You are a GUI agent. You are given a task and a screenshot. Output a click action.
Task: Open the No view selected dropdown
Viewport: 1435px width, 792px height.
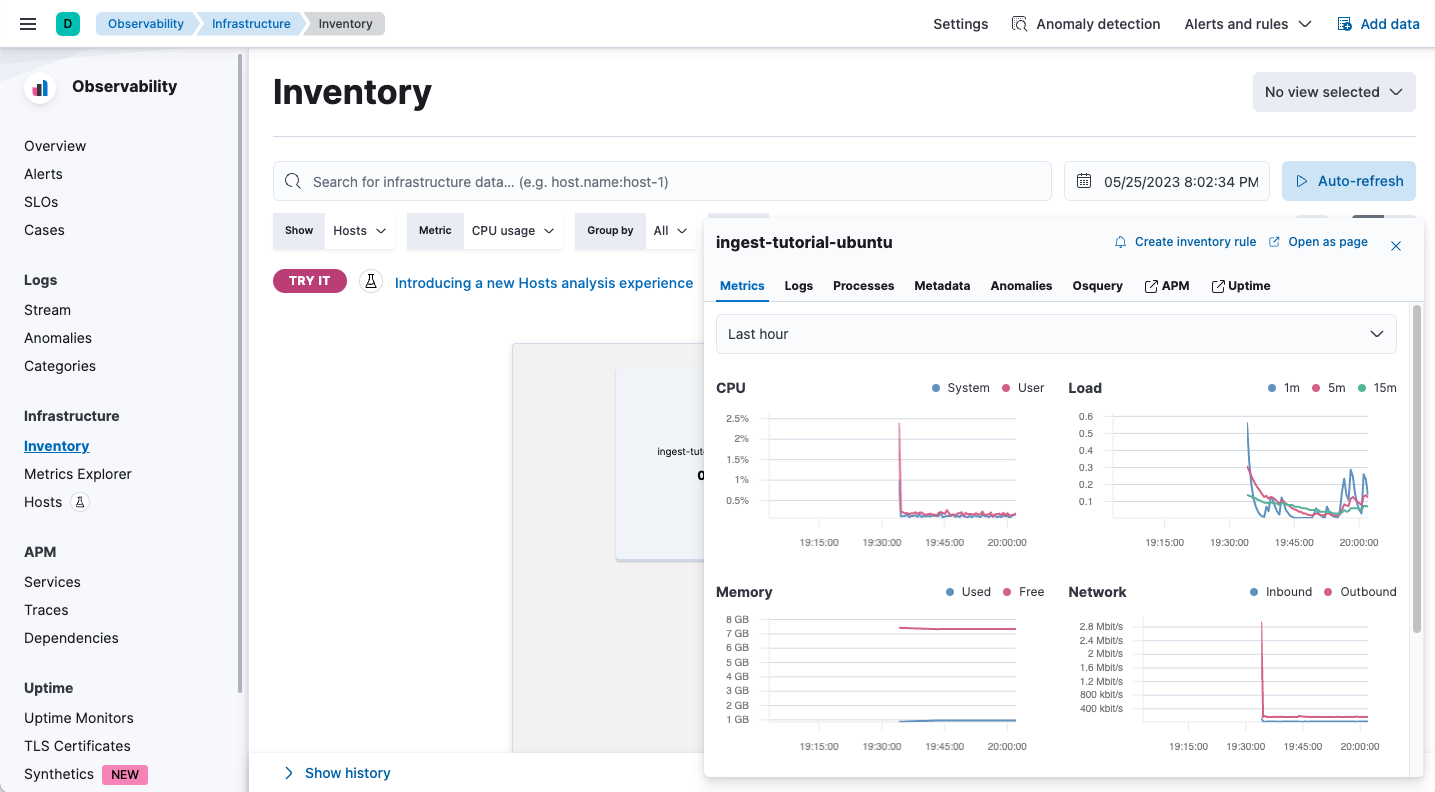tap(1334, 91)
